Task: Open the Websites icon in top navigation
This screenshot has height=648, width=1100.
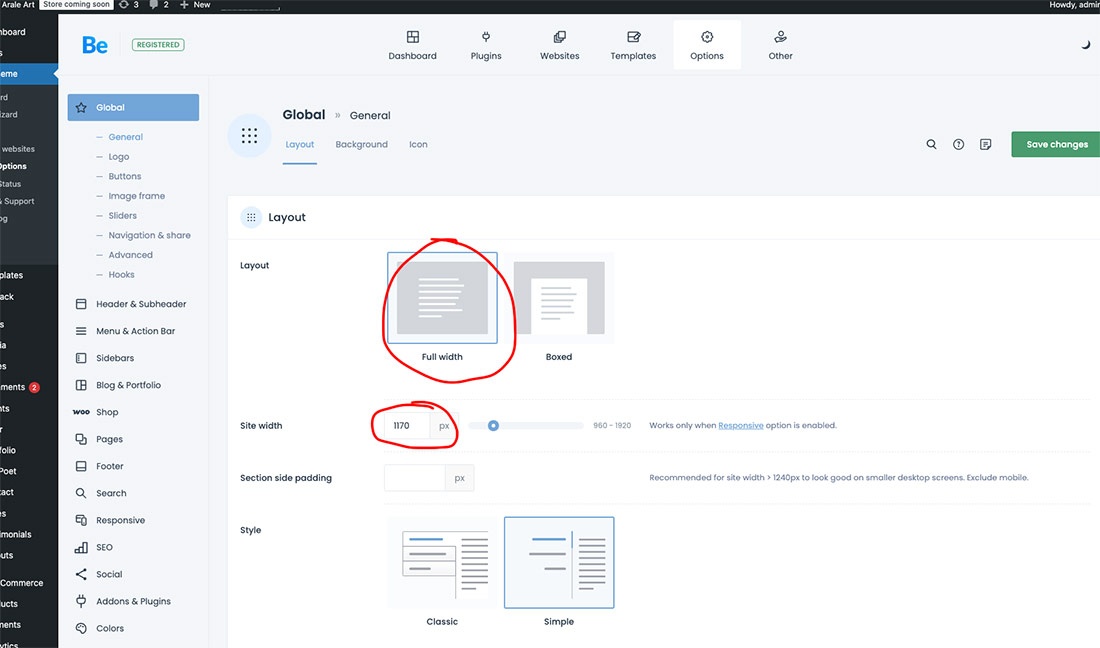Action: pos(559,37)
